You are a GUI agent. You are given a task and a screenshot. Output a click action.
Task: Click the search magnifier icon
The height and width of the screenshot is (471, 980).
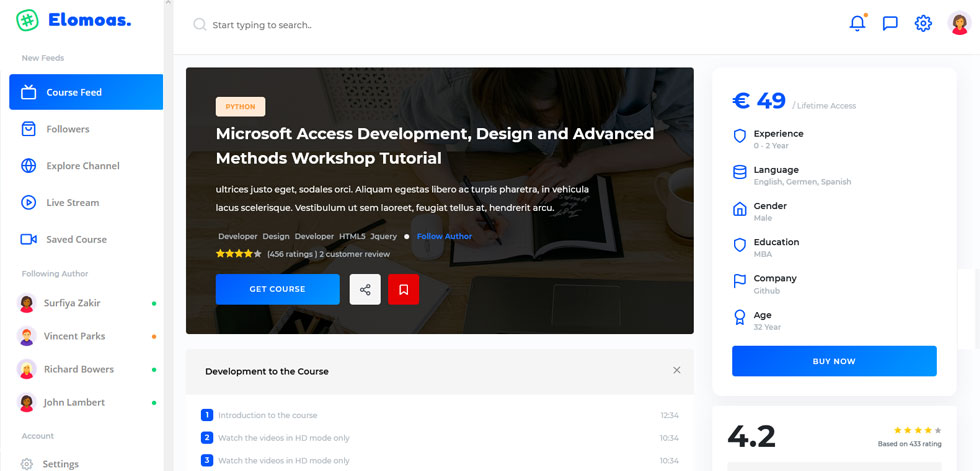coord(199,24)
